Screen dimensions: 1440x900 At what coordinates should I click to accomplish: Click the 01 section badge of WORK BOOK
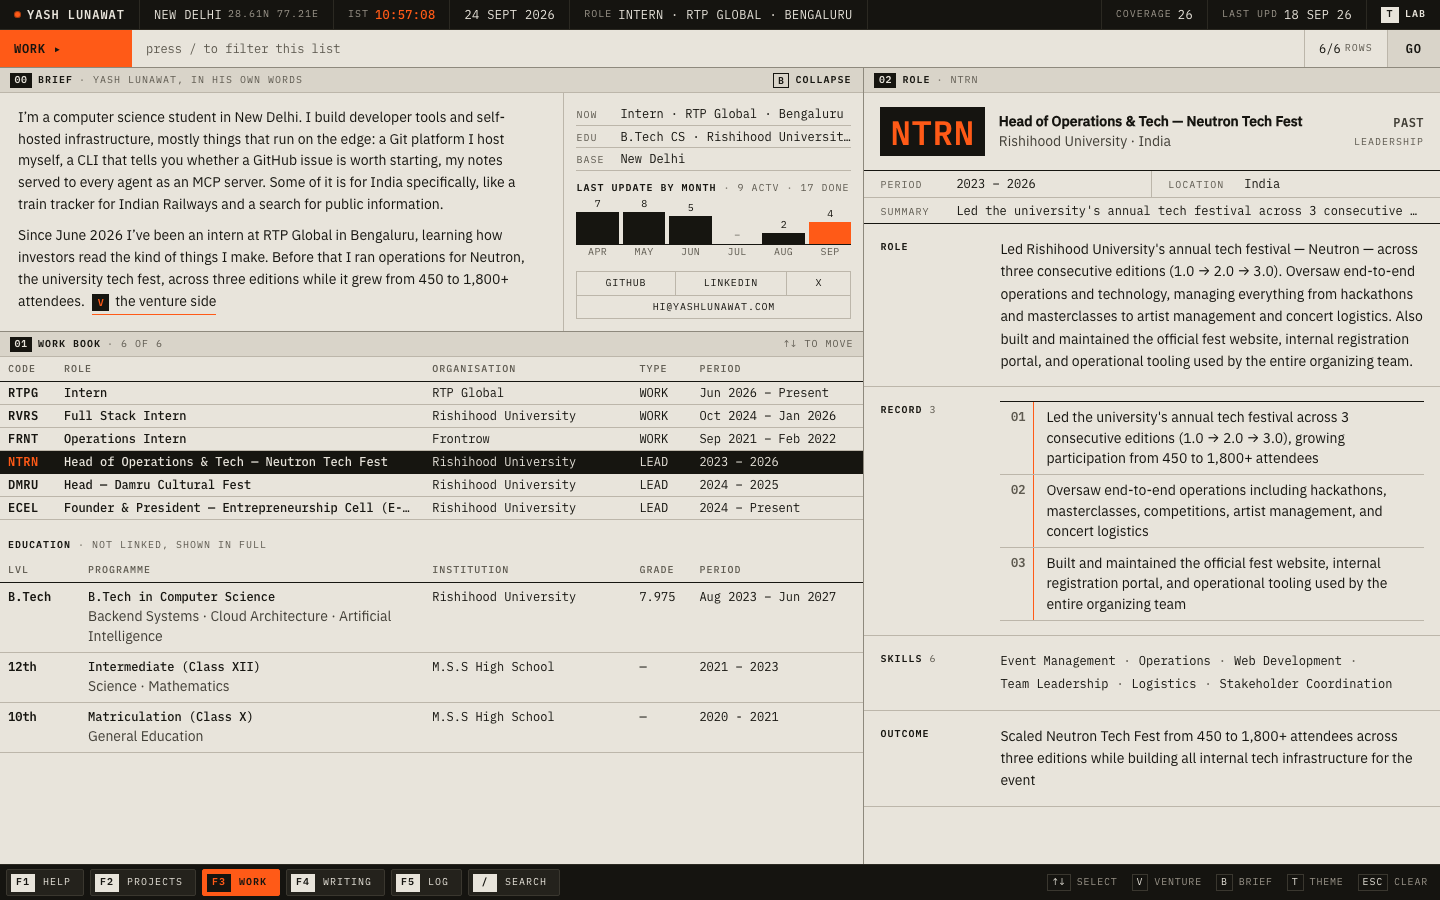tap(21, 344)
